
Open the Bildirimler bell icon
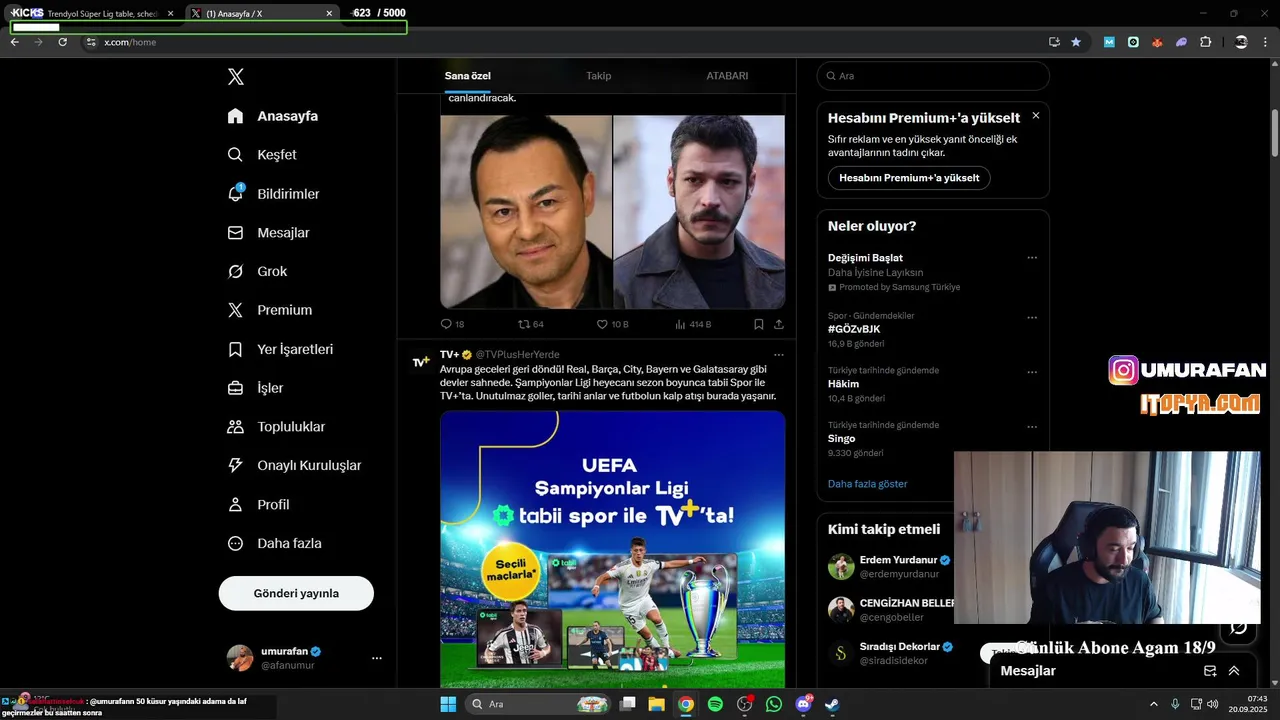[236, 193]
